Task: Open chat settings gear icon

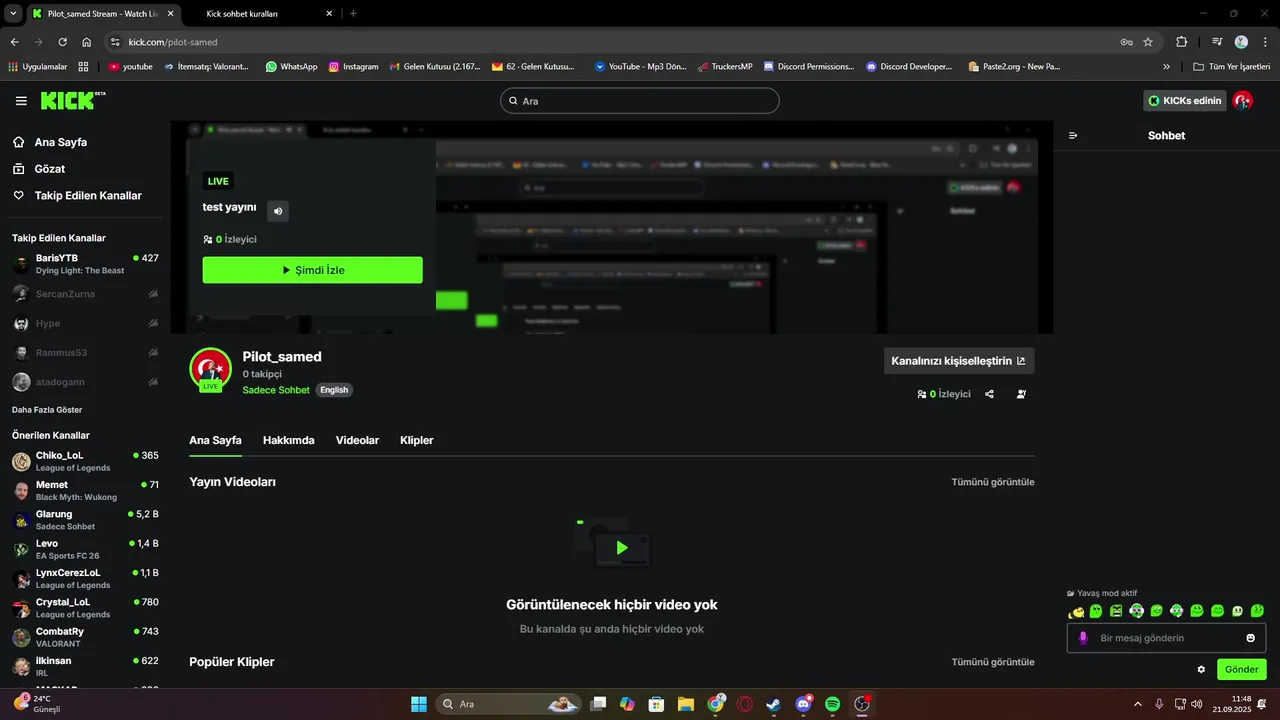Action: [x=1201, y=669]
